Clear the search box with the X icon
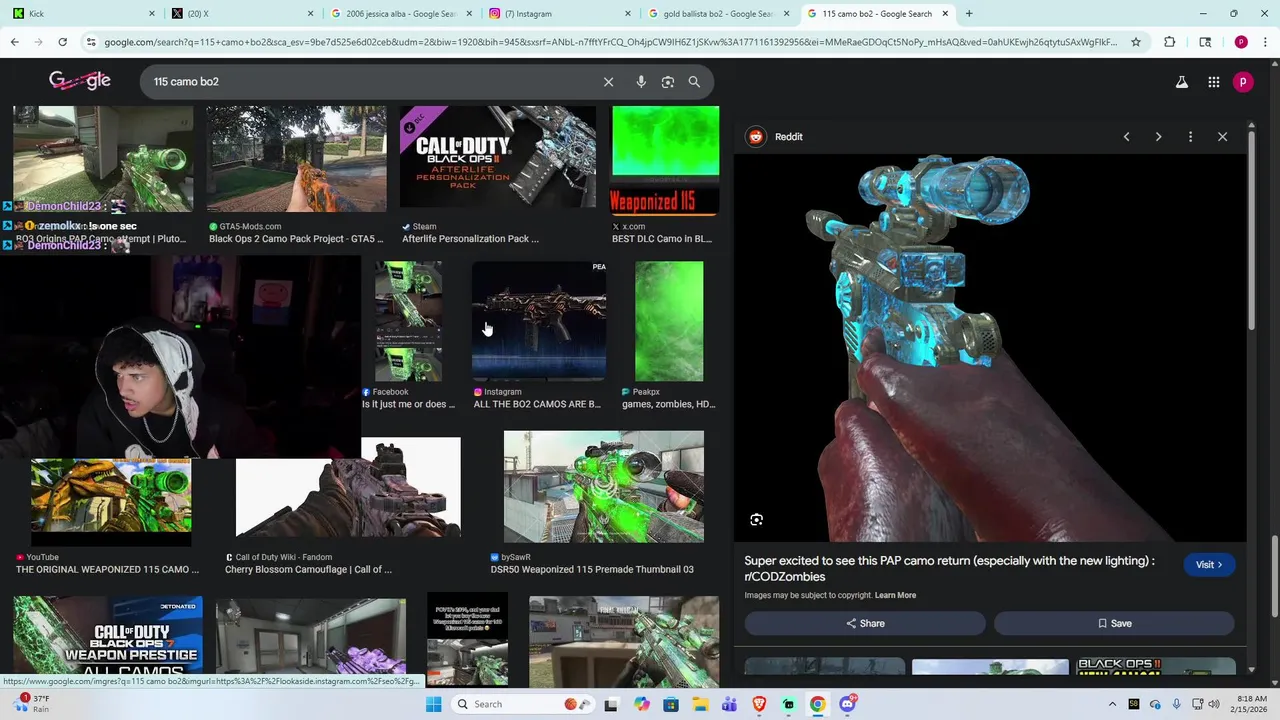This screenshot has width=1280, height=720. click(608, 82)
